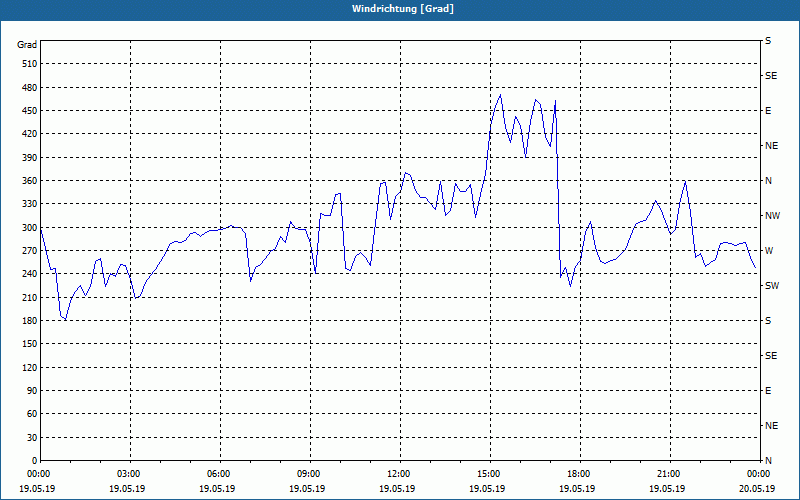
Task: Click the 19.05.19 date under 12:00
Action: [x=397, y=489]
